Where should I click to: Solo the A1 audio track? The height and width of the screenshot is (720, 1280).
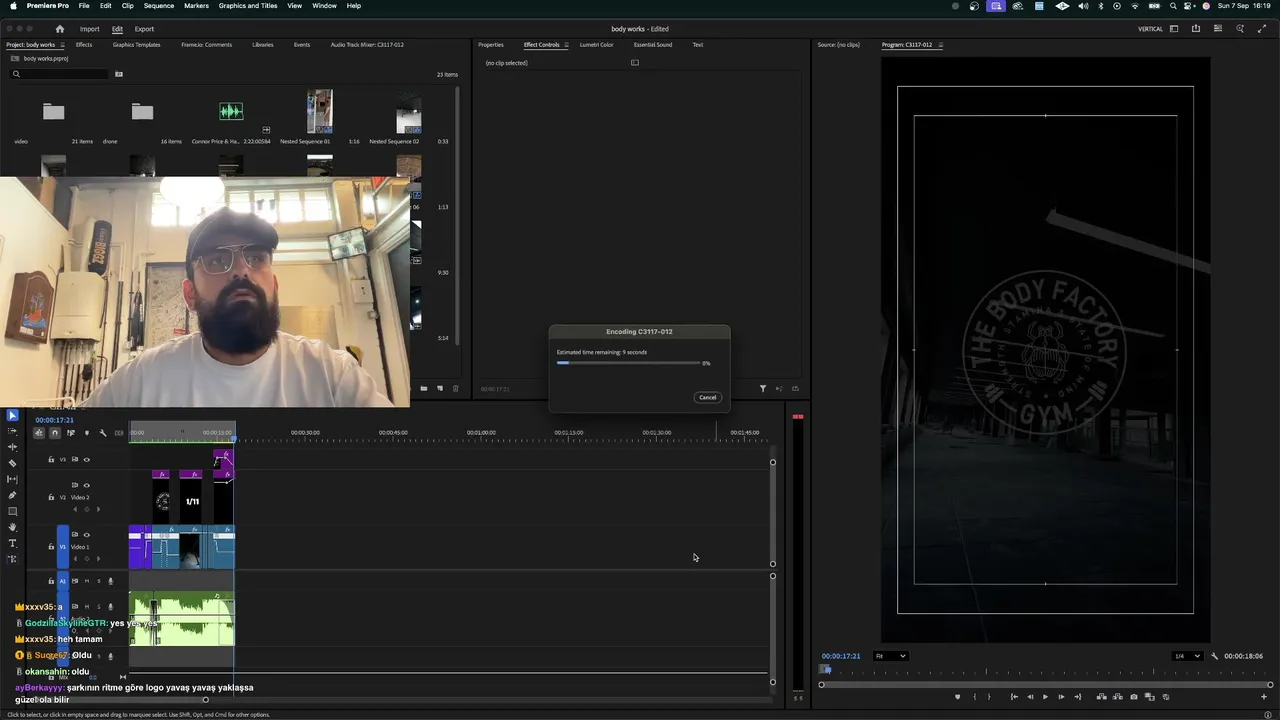click(x=98, y=581)
